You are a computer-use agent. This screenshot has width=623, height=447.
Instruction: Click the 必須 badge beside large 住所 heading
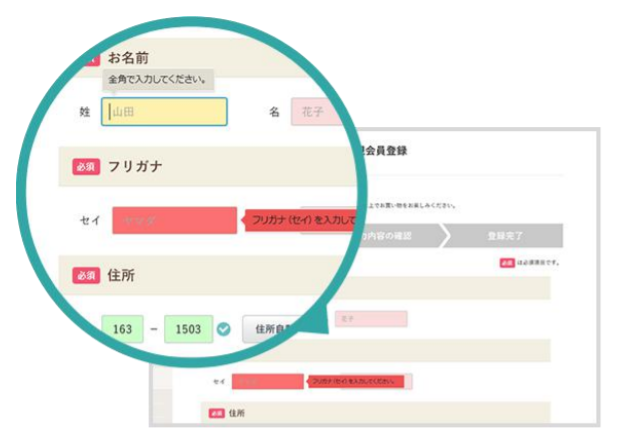(84, 276)
